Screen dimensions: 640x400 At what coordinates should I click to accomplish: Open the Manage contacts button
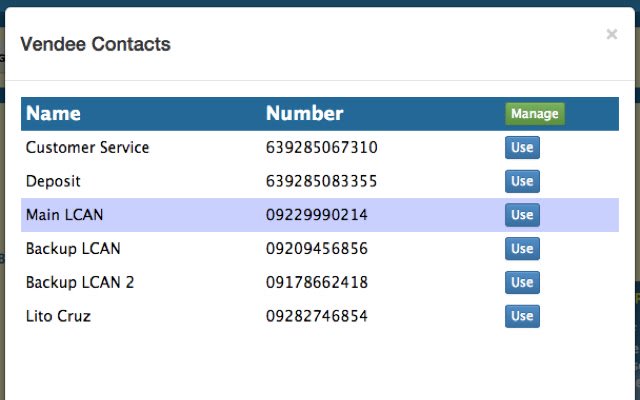coord(535,113)
